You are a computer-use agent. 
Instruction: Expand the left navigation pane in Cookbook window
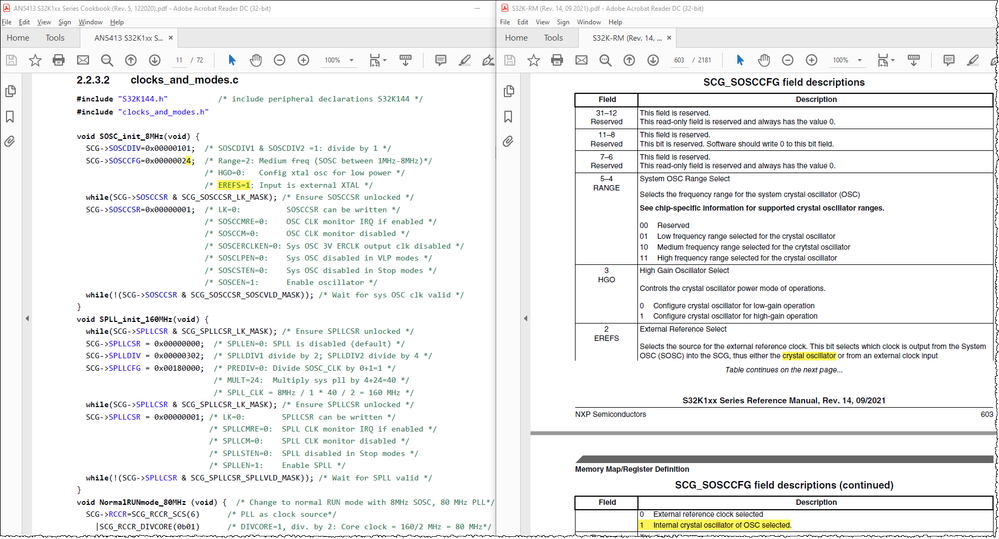coord(27,318)
